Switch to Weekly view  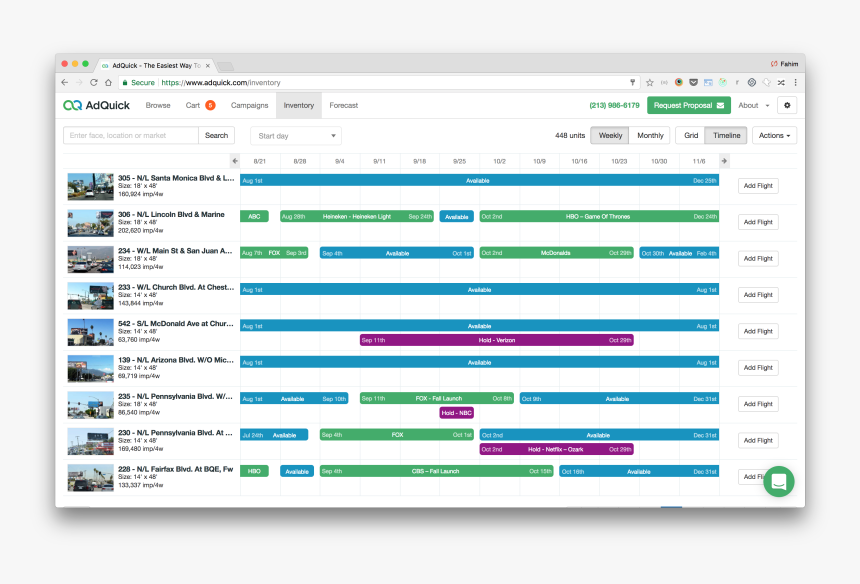tap(610, 135)
